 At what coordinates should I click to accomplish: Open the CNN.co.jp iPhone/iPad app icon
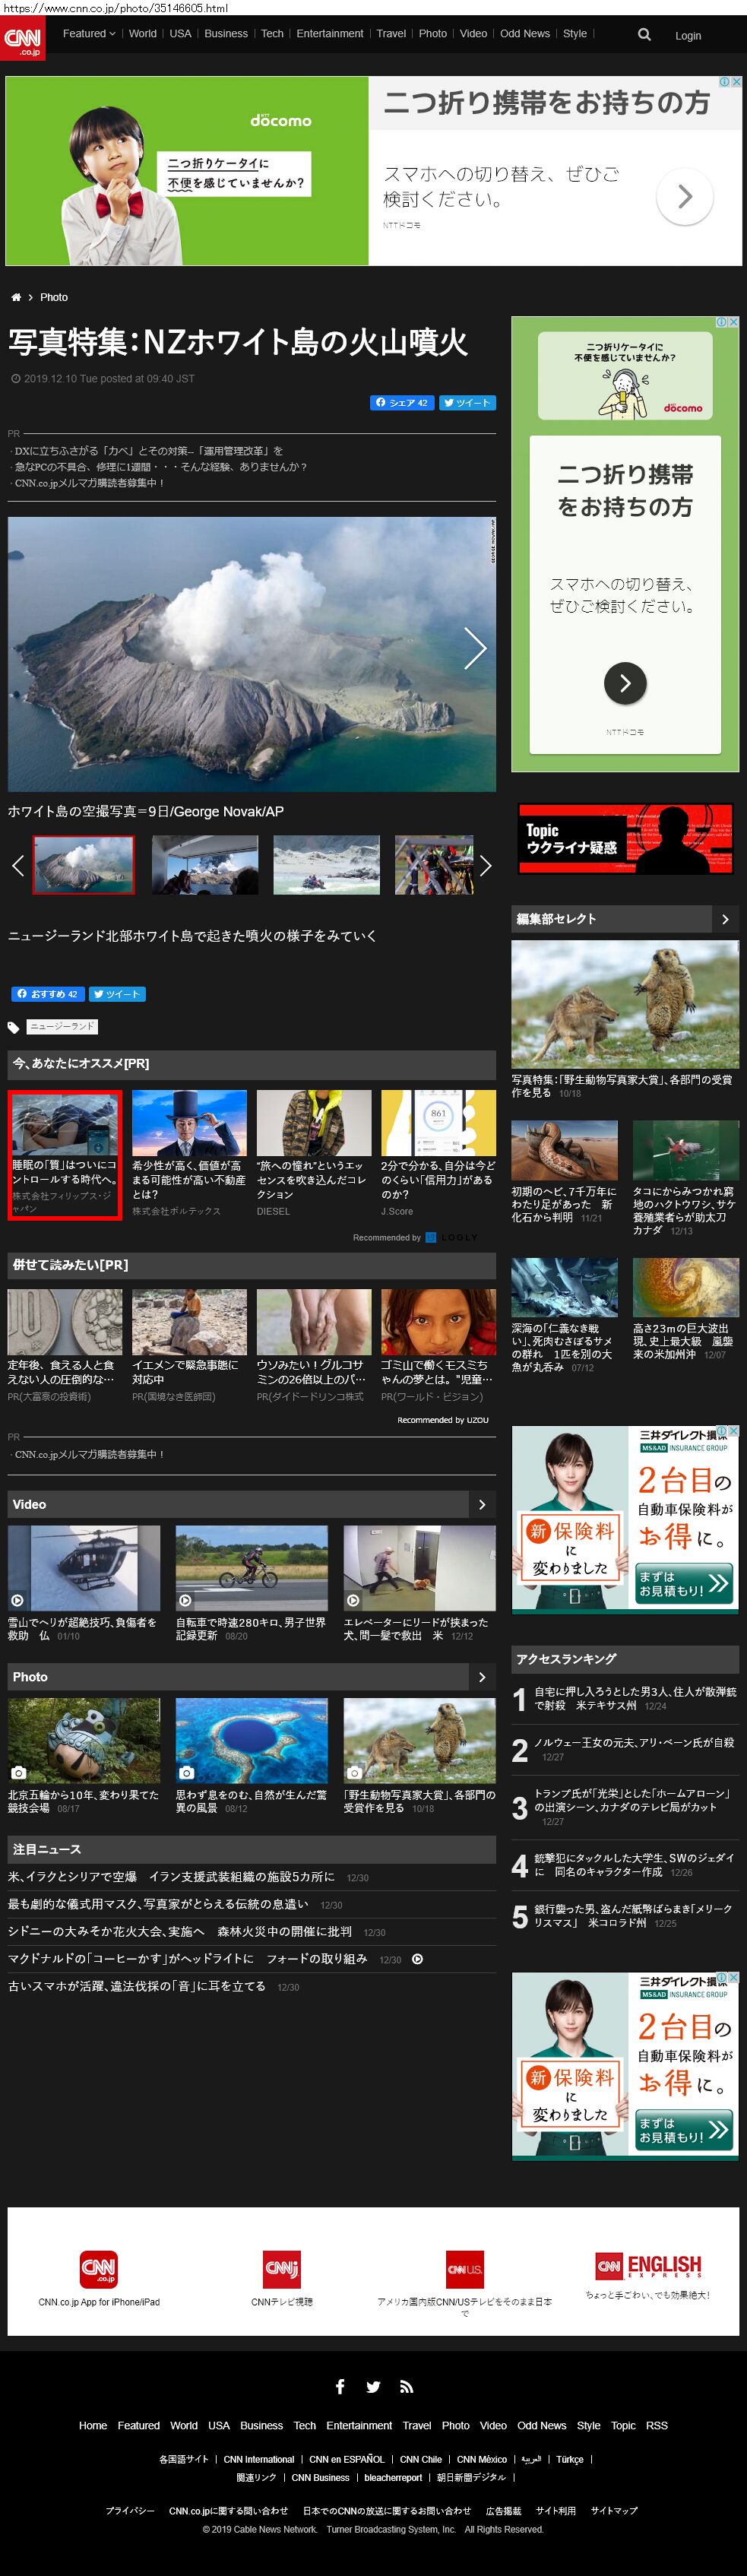pyautogui.click(x=98, y=2269)
